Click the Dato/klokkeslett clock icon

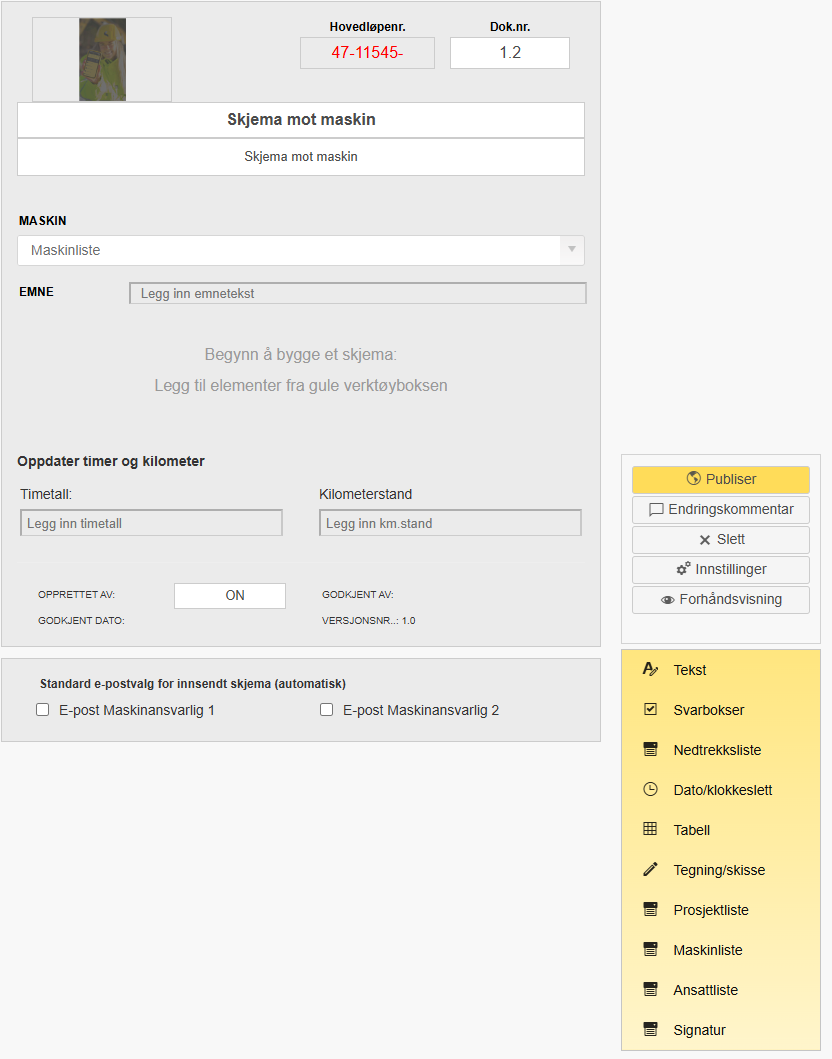(650, 790)
